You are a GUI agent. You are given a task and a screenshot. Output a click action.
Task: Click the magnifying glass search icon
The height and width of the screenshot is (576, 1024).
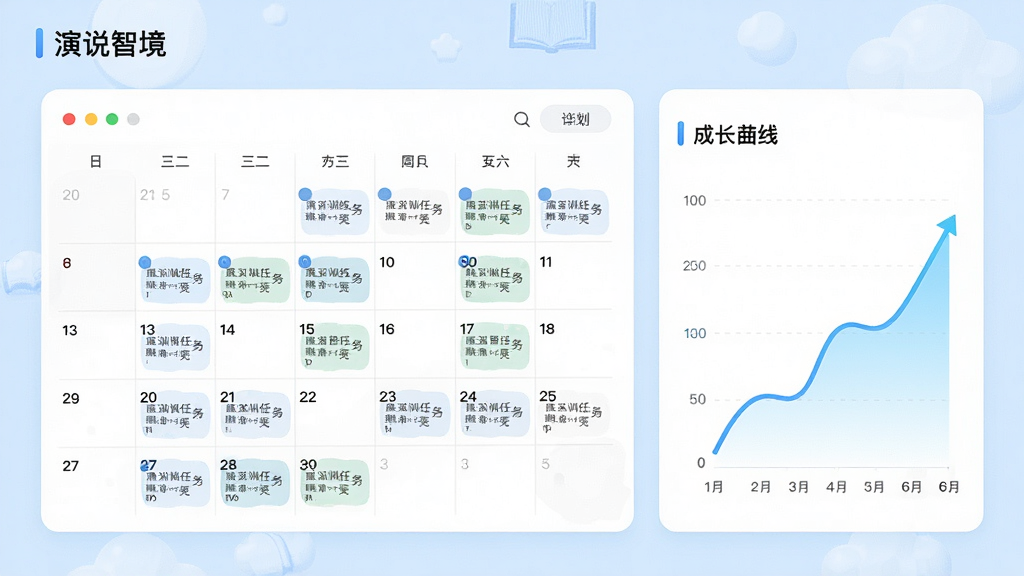pos(522,120)
